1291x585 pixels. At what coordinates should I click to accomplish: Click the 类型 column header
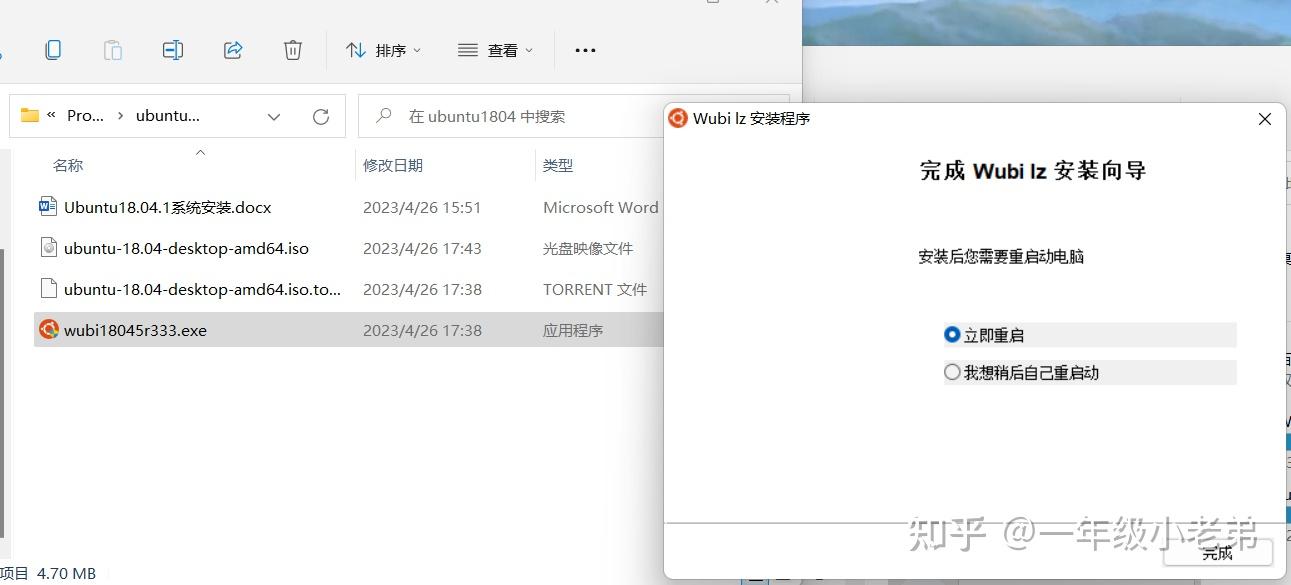(x=558, y=165)
